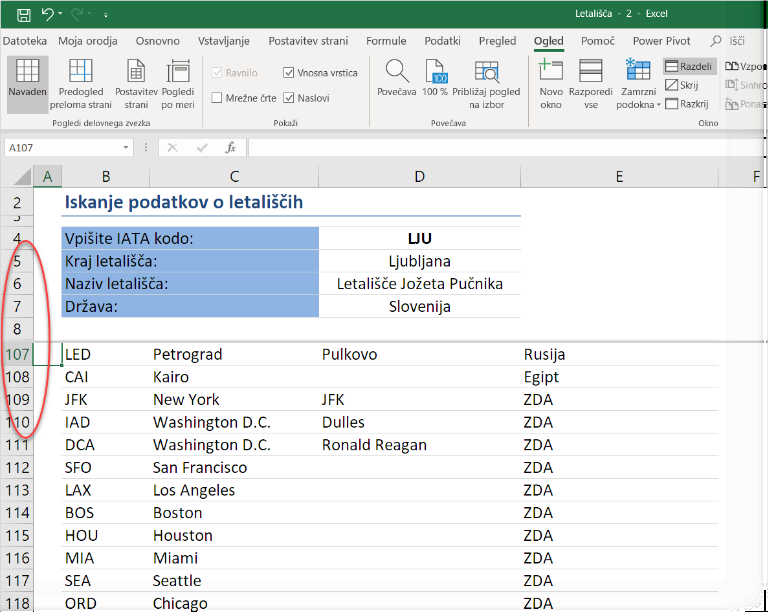Open the Undo history dropdown arrow

tap(60, 14)
